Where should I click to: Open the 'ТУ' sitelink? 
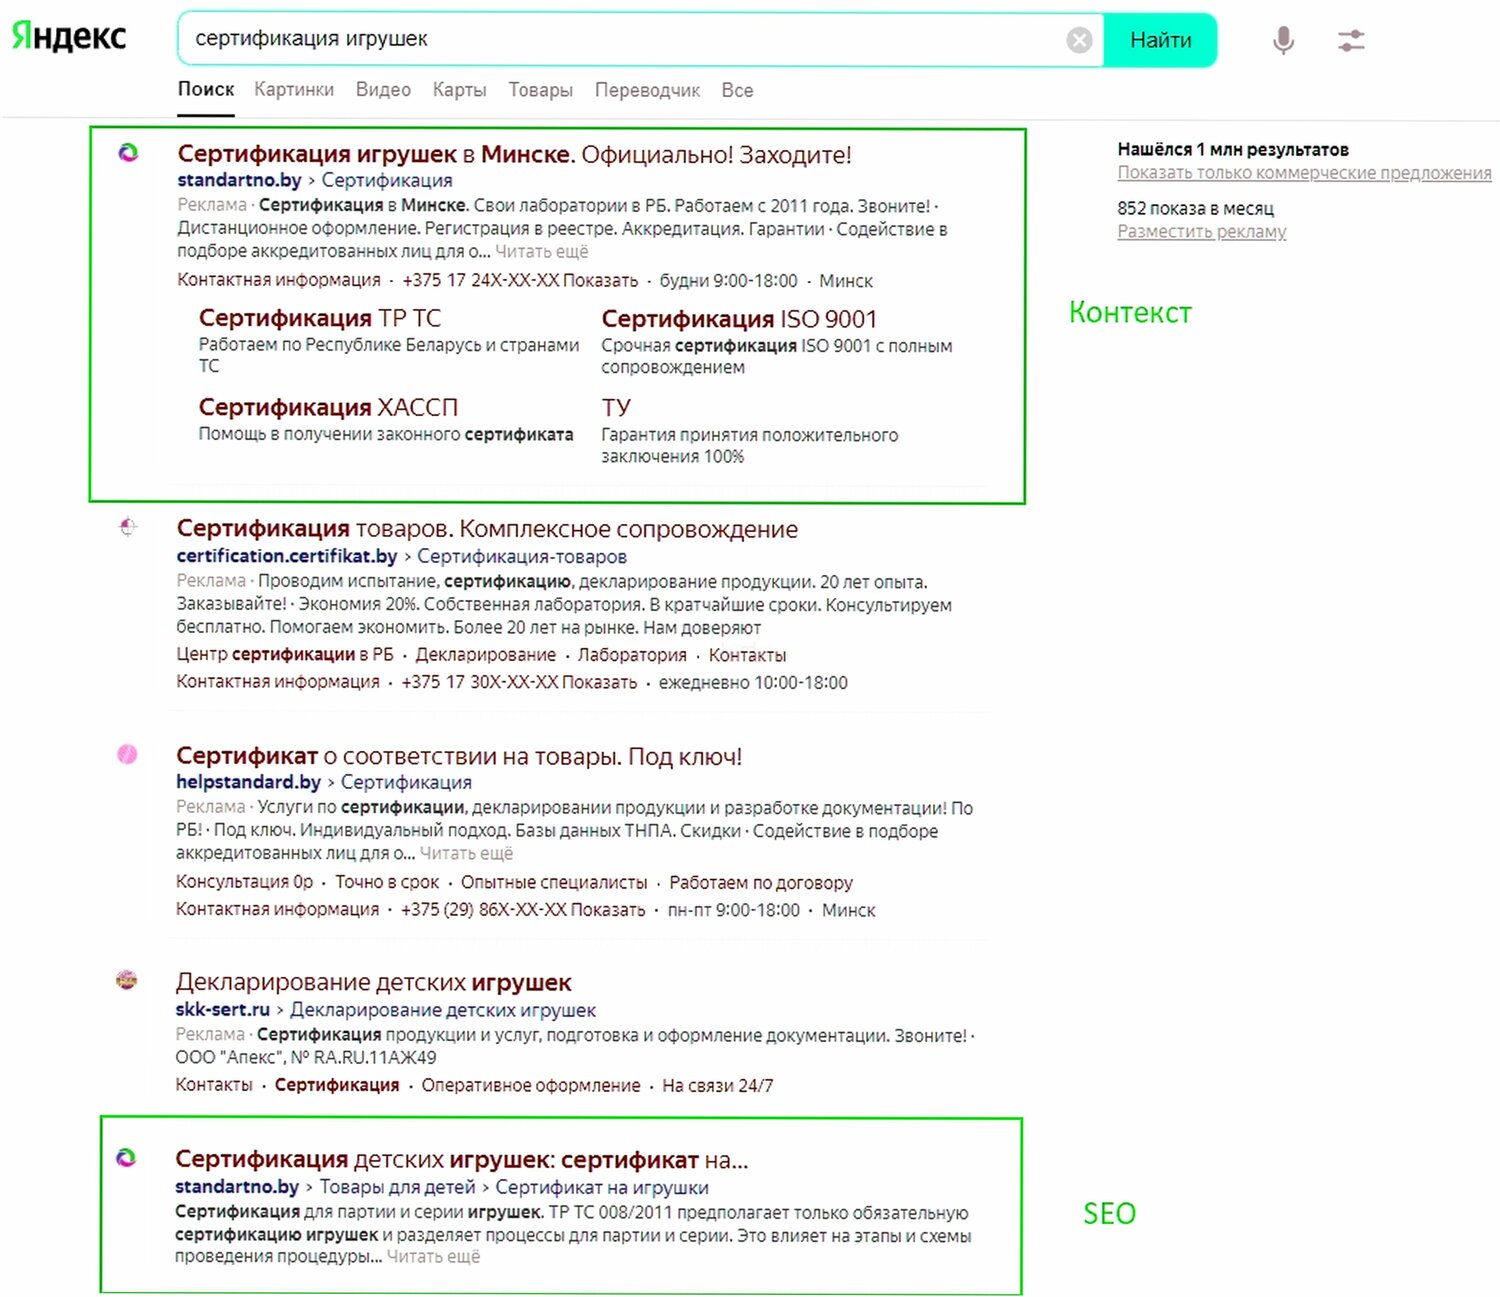click(616, 407)
